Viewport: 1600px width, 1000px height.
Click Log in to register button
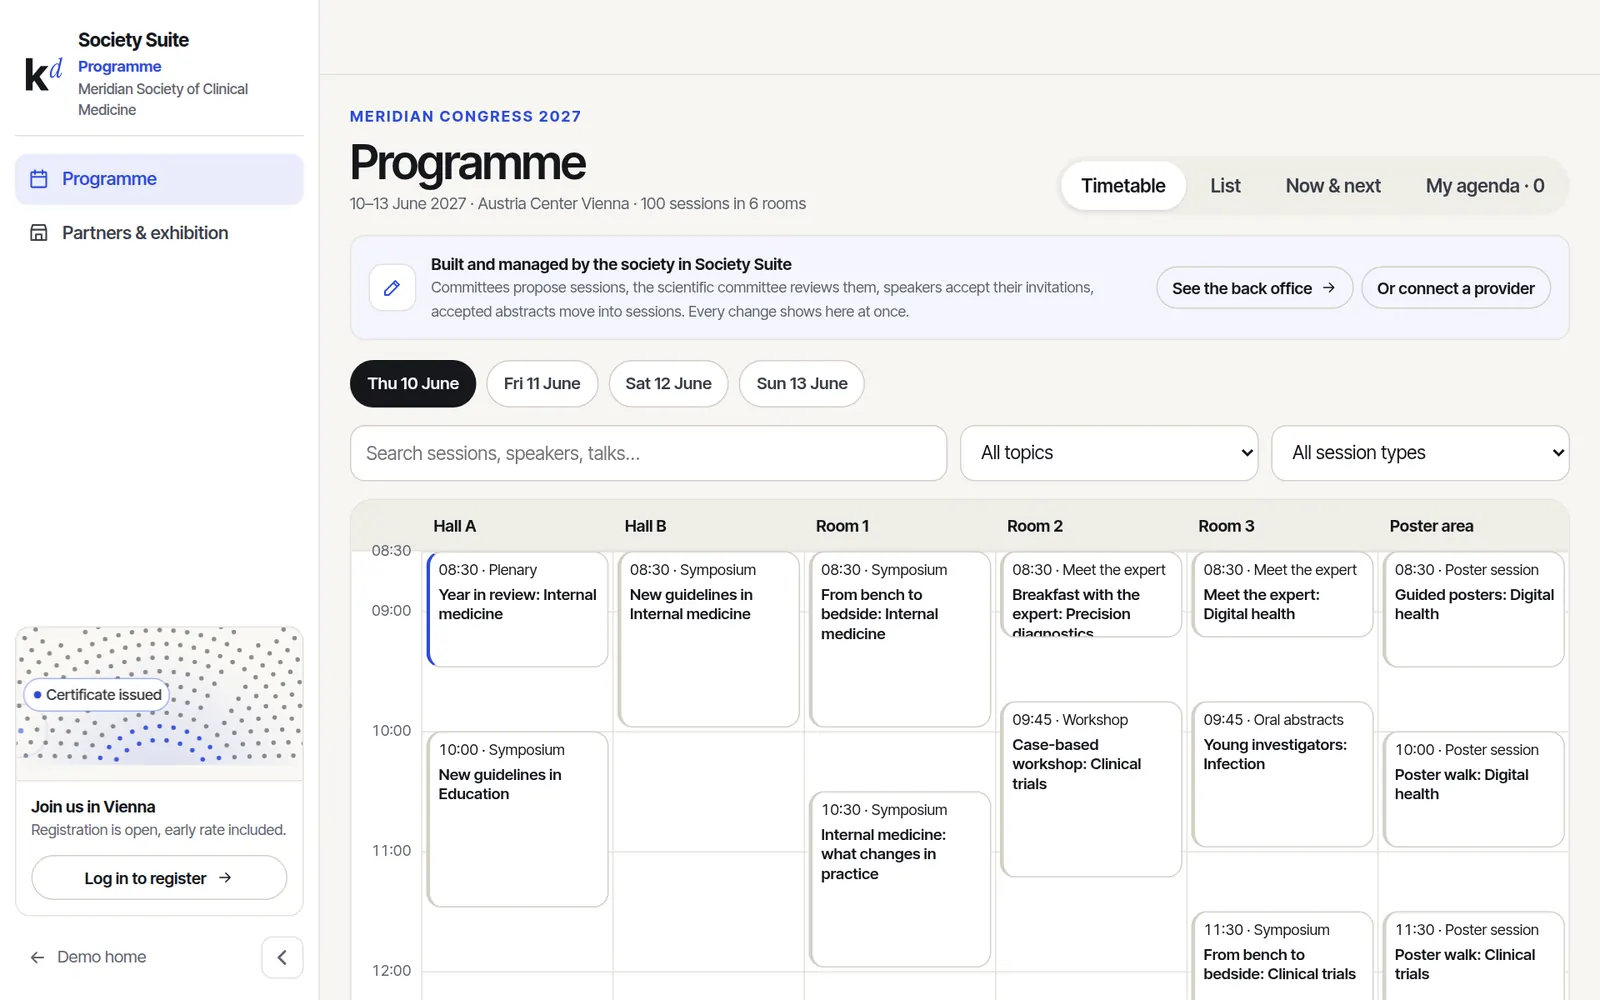tap(159, 878)
